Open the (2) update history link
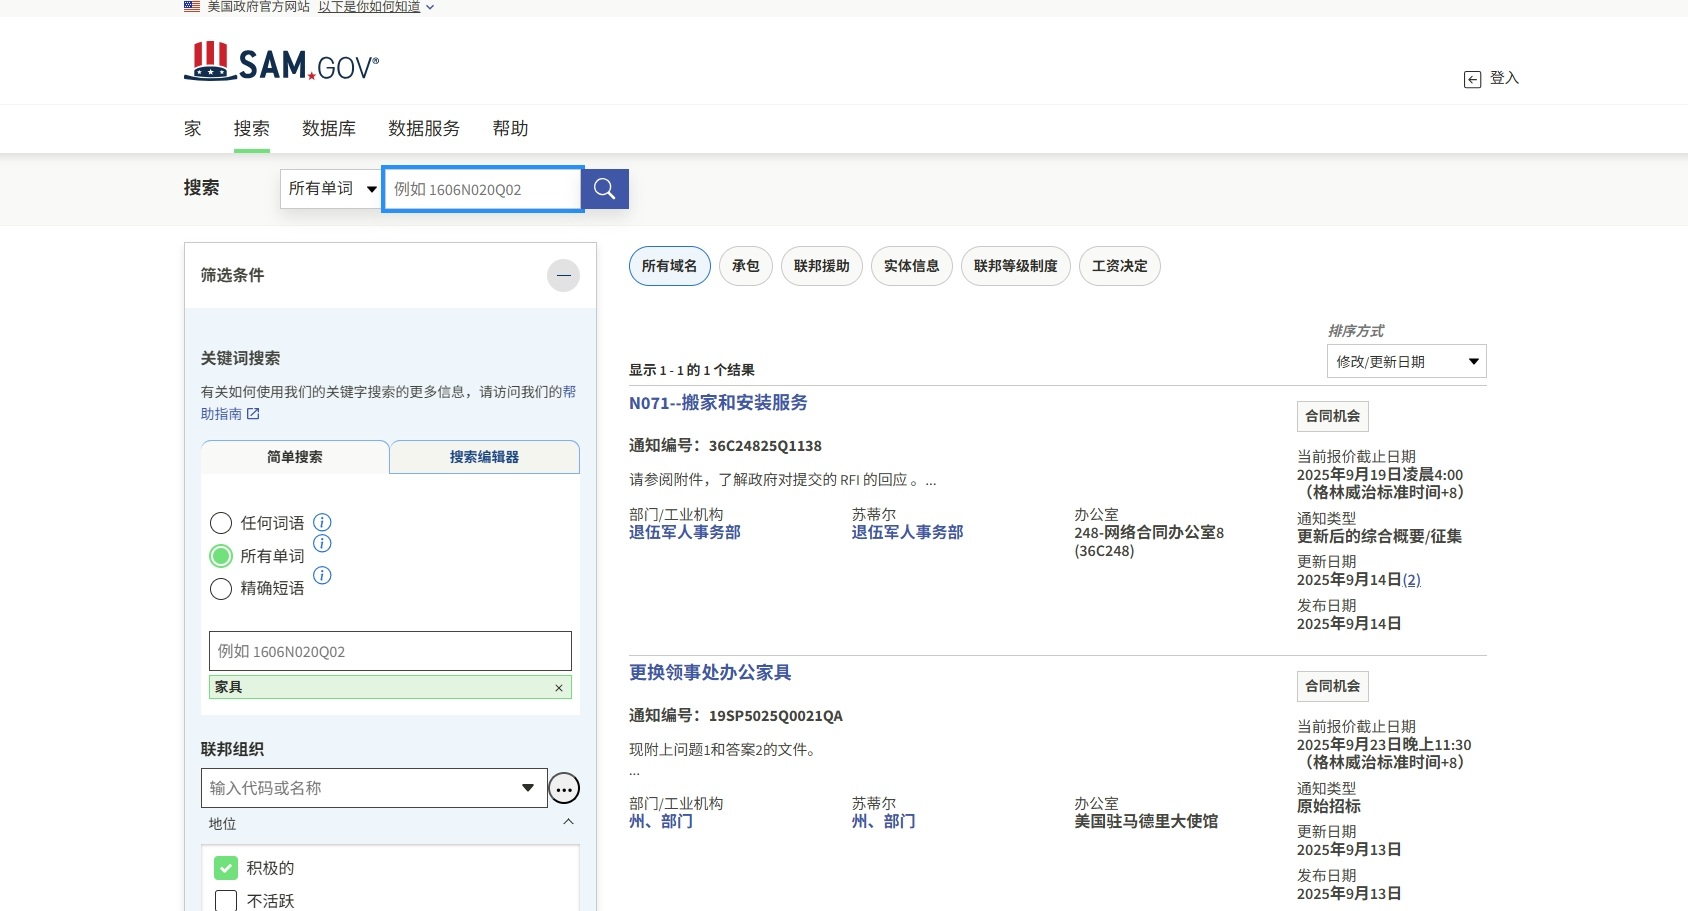Viewport: 1688px width, 911px height. (x=1411, y=580)
